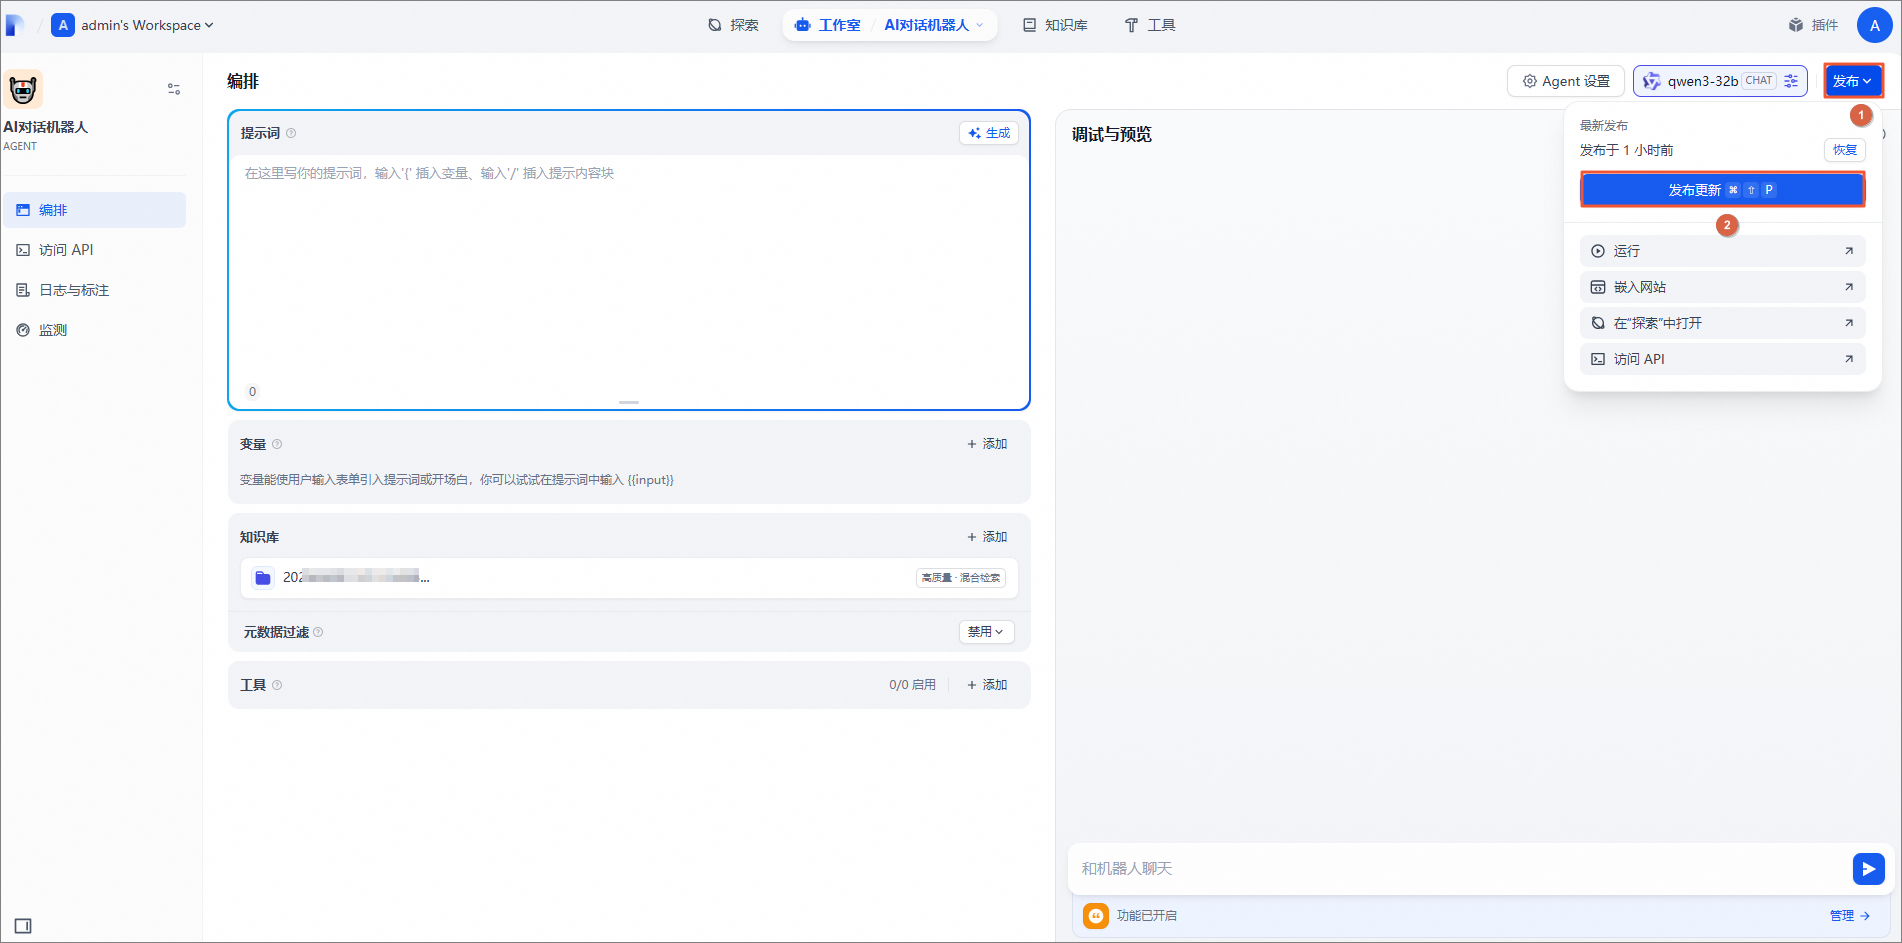
Task: Show the help tip next to 变量
Action: coord(277,444)
